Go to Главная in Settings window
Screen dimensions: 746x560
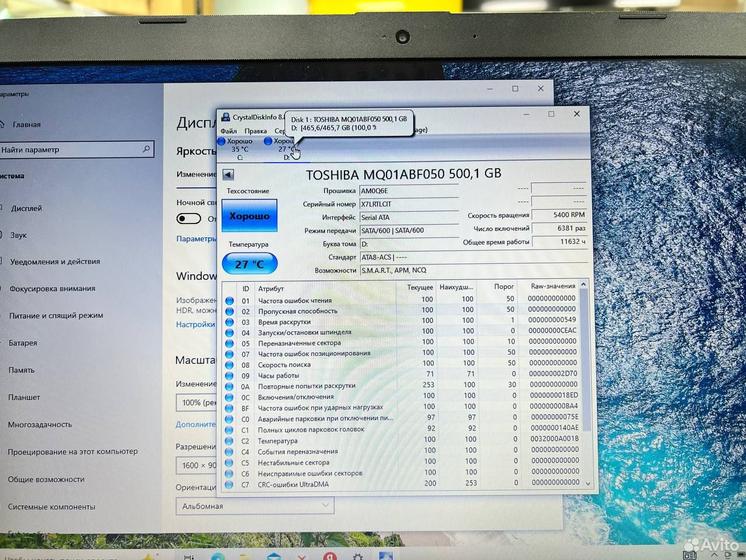pos(27,125)
